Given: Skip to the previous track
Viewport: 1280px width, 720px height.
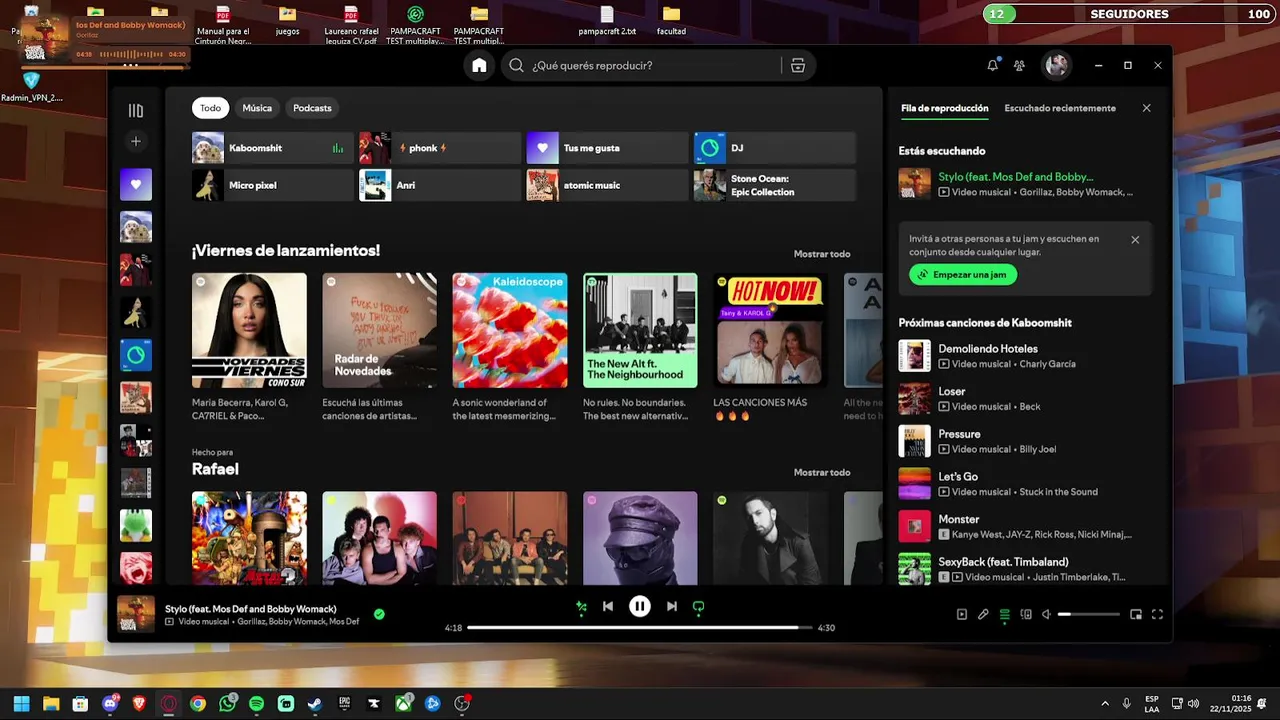Looking at the screenshot, I should (x=608, y=606).
